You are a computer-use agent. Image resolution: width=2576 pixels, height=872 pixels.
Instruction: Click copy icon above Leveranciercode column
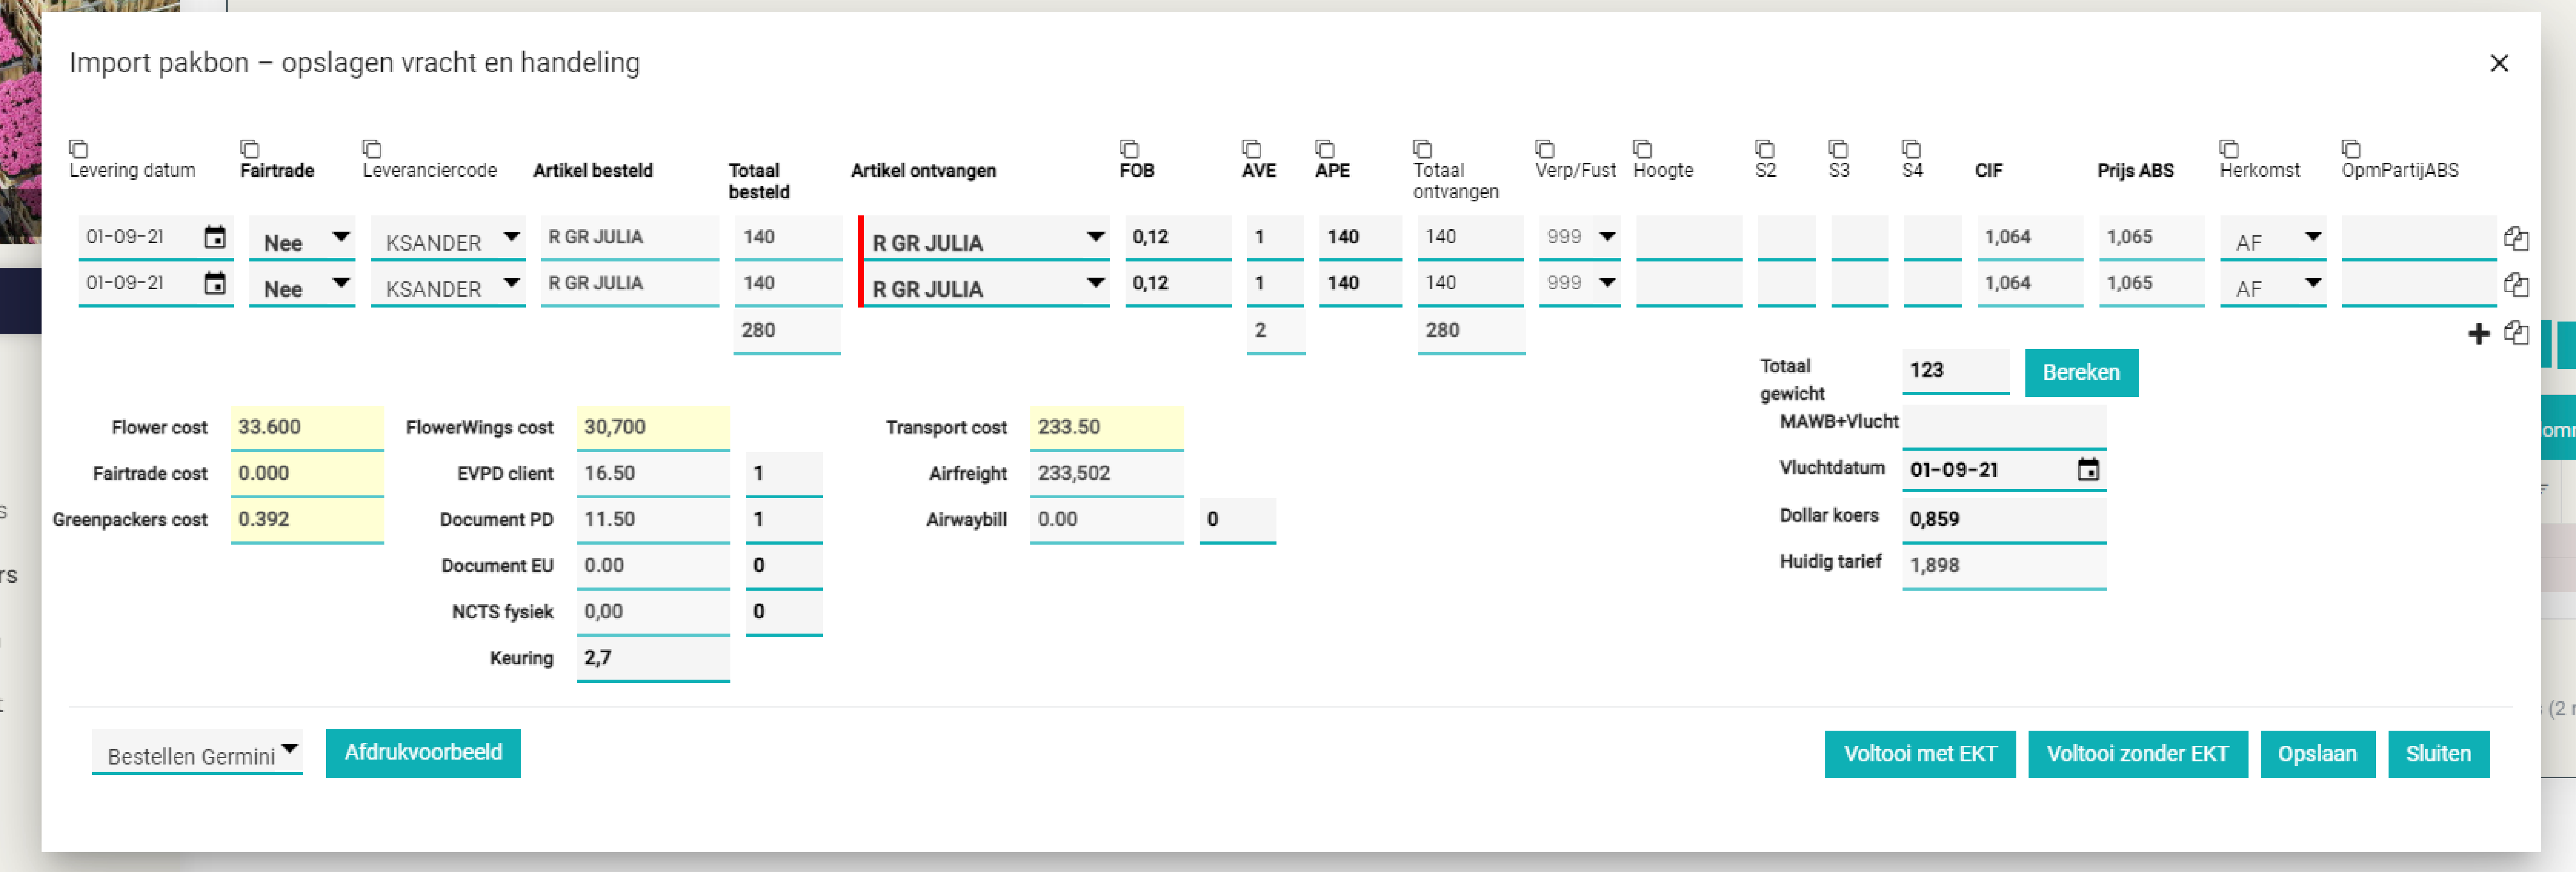pos(372,149)
